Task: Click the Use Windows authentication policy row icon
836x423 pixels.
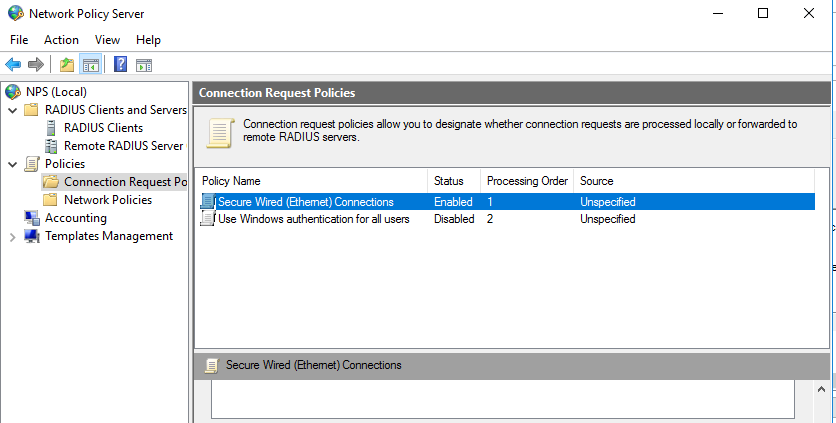Action: tap(208, 219)
